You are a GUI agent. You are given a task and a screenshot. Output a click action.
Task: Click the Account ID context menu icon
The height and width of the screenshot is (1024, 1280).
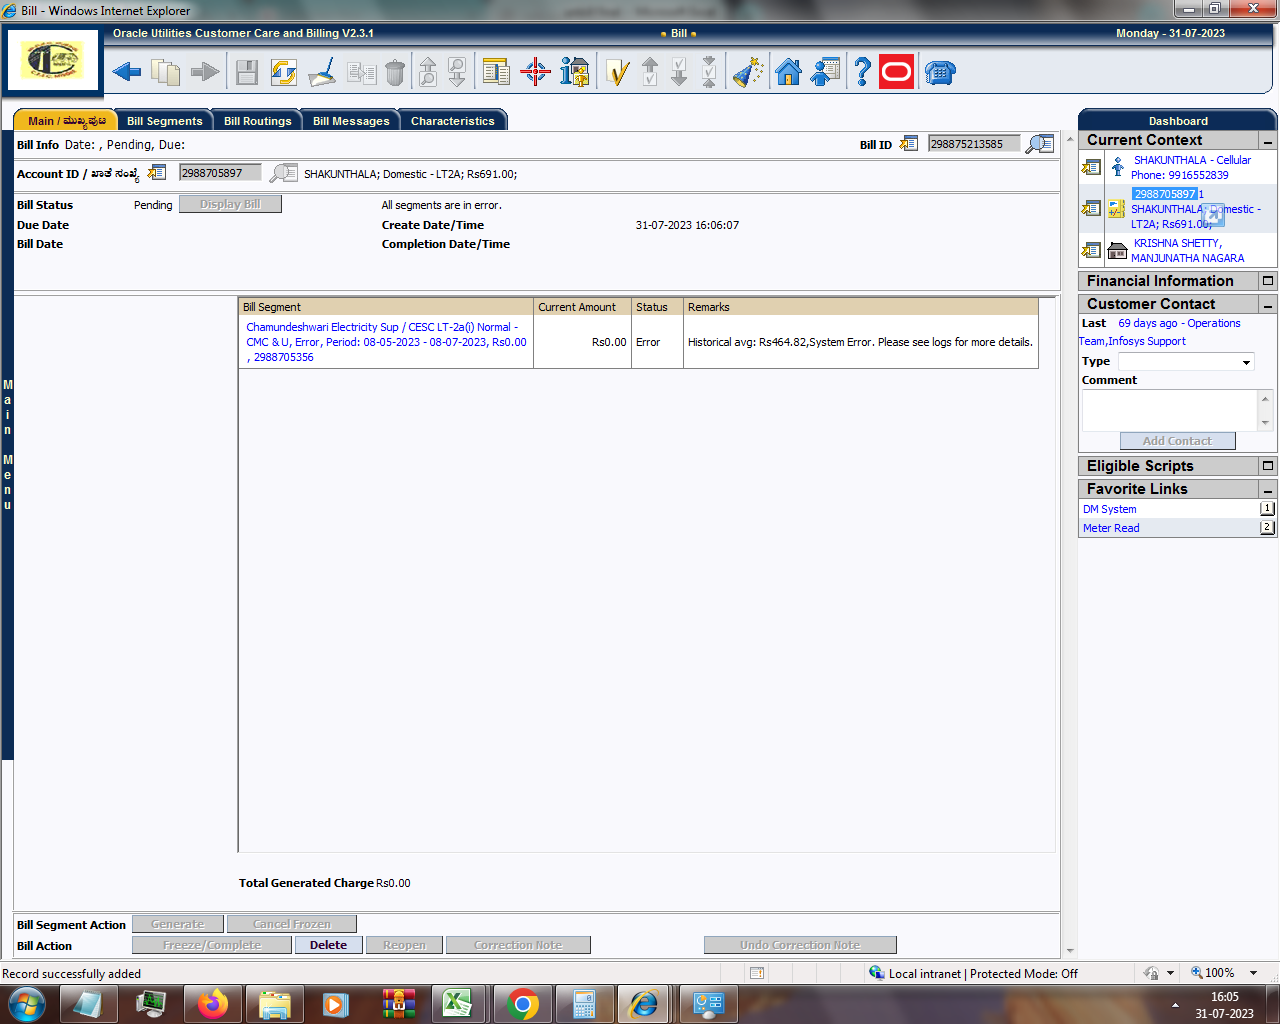(x=157, y=173)
